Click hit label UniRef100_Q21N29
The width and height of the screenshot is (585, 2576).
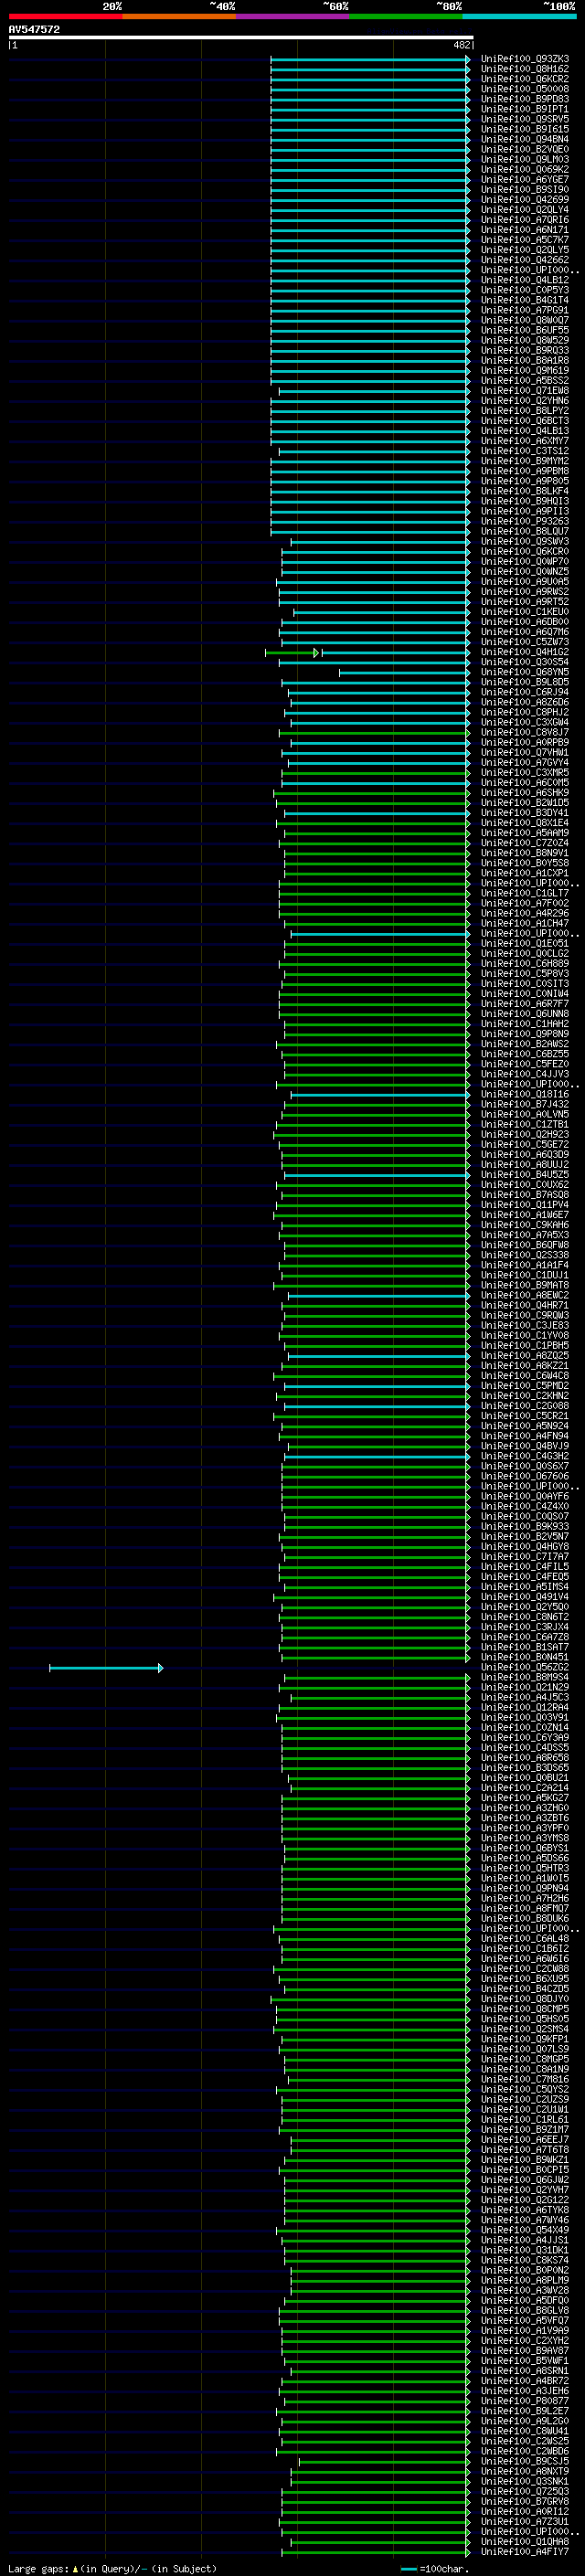525,1687
